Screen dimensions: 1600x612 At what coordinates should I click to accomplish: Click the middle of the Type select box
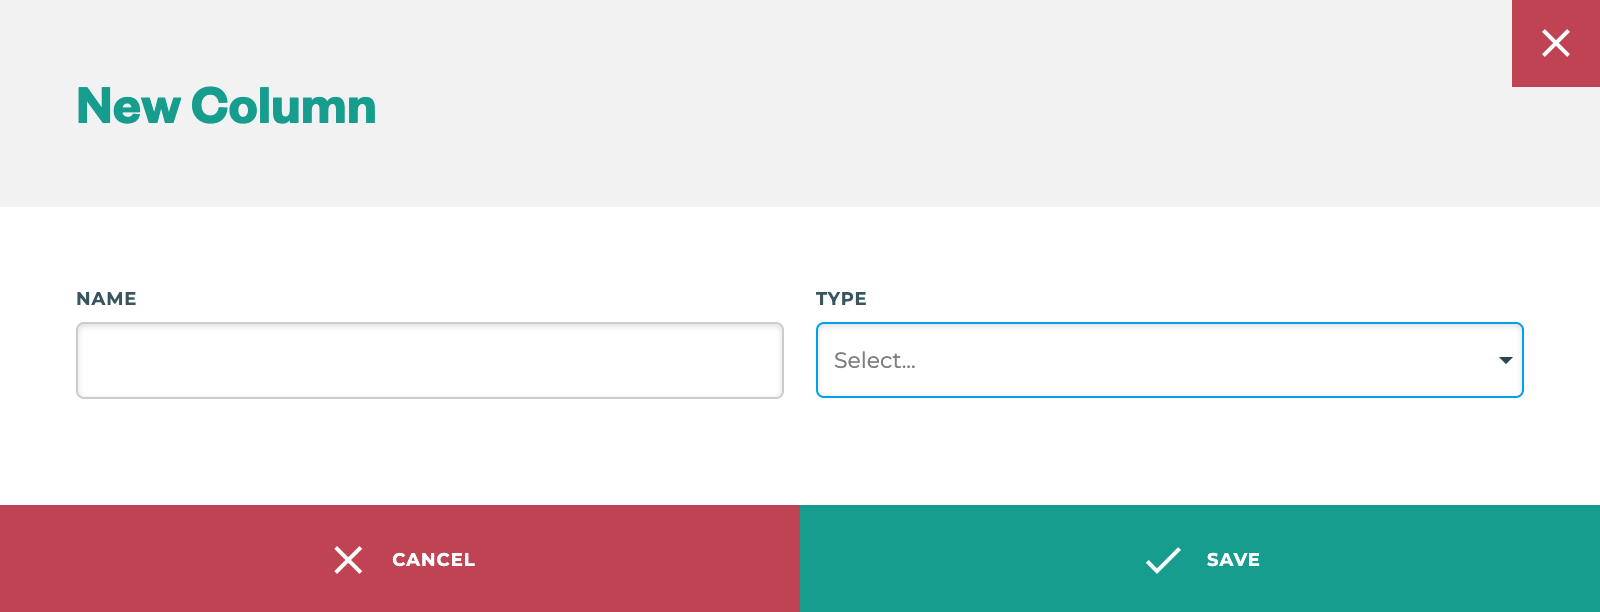(1169, 360)
